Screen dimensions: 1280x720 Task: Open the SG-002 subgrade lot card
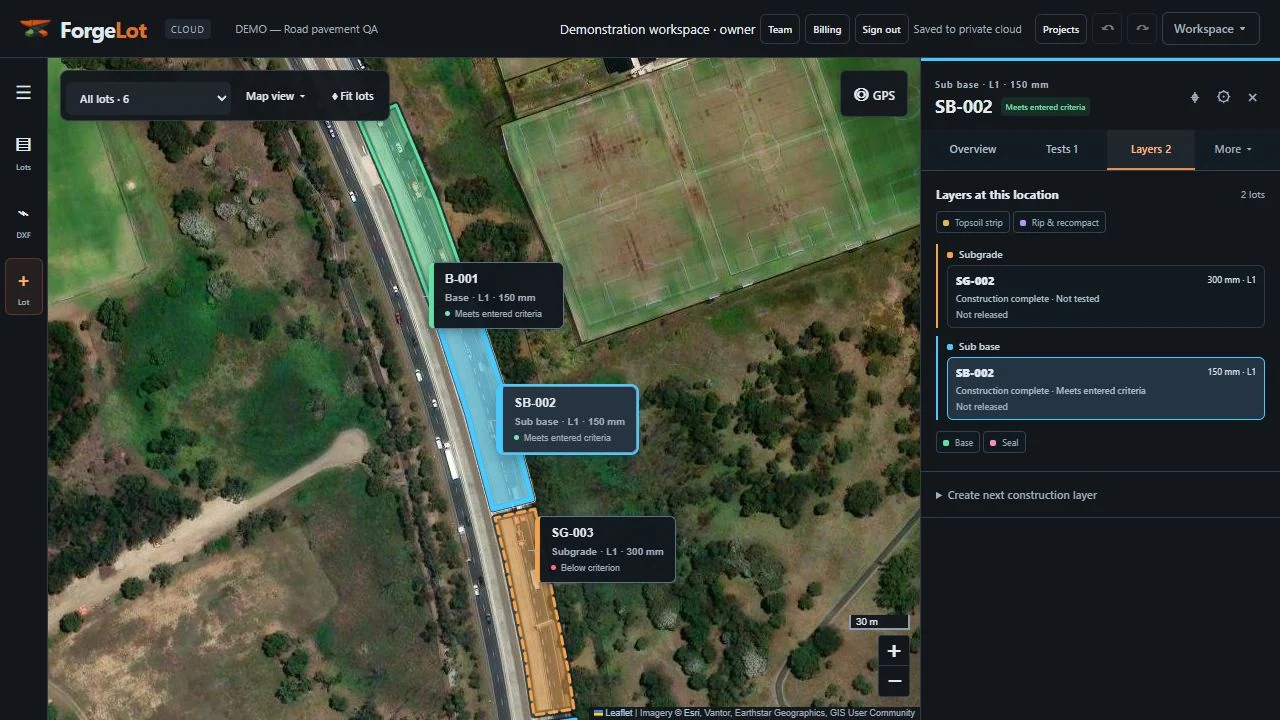(1106, 297)
